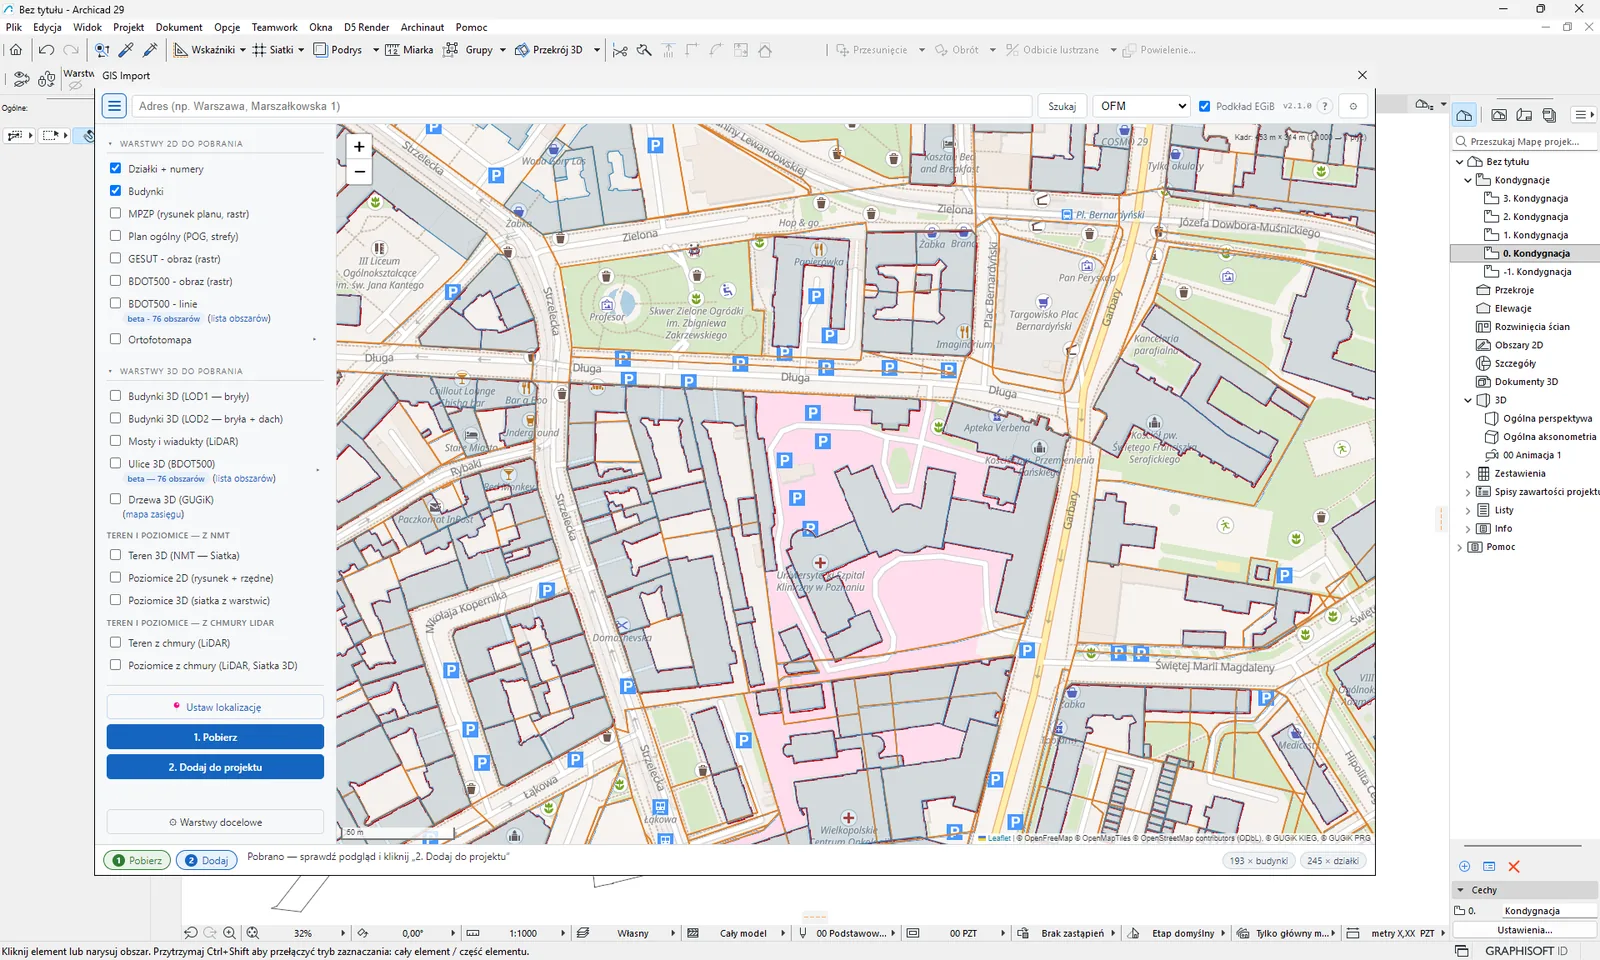Open the Plik menu
1600x960 pixels.
coord(14,27)
